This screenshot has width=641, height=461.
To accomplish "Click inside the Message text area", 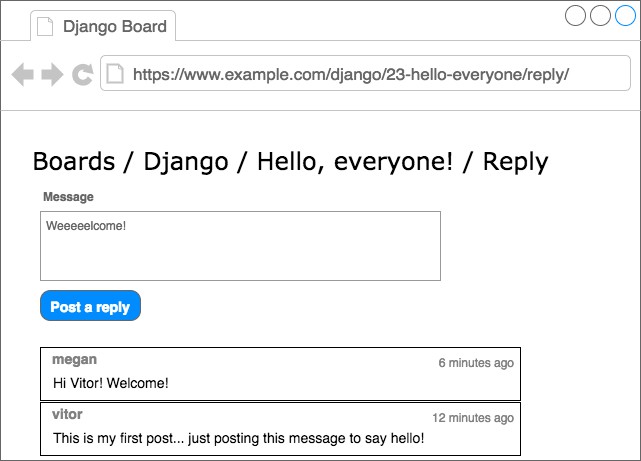I will point(240,246).
